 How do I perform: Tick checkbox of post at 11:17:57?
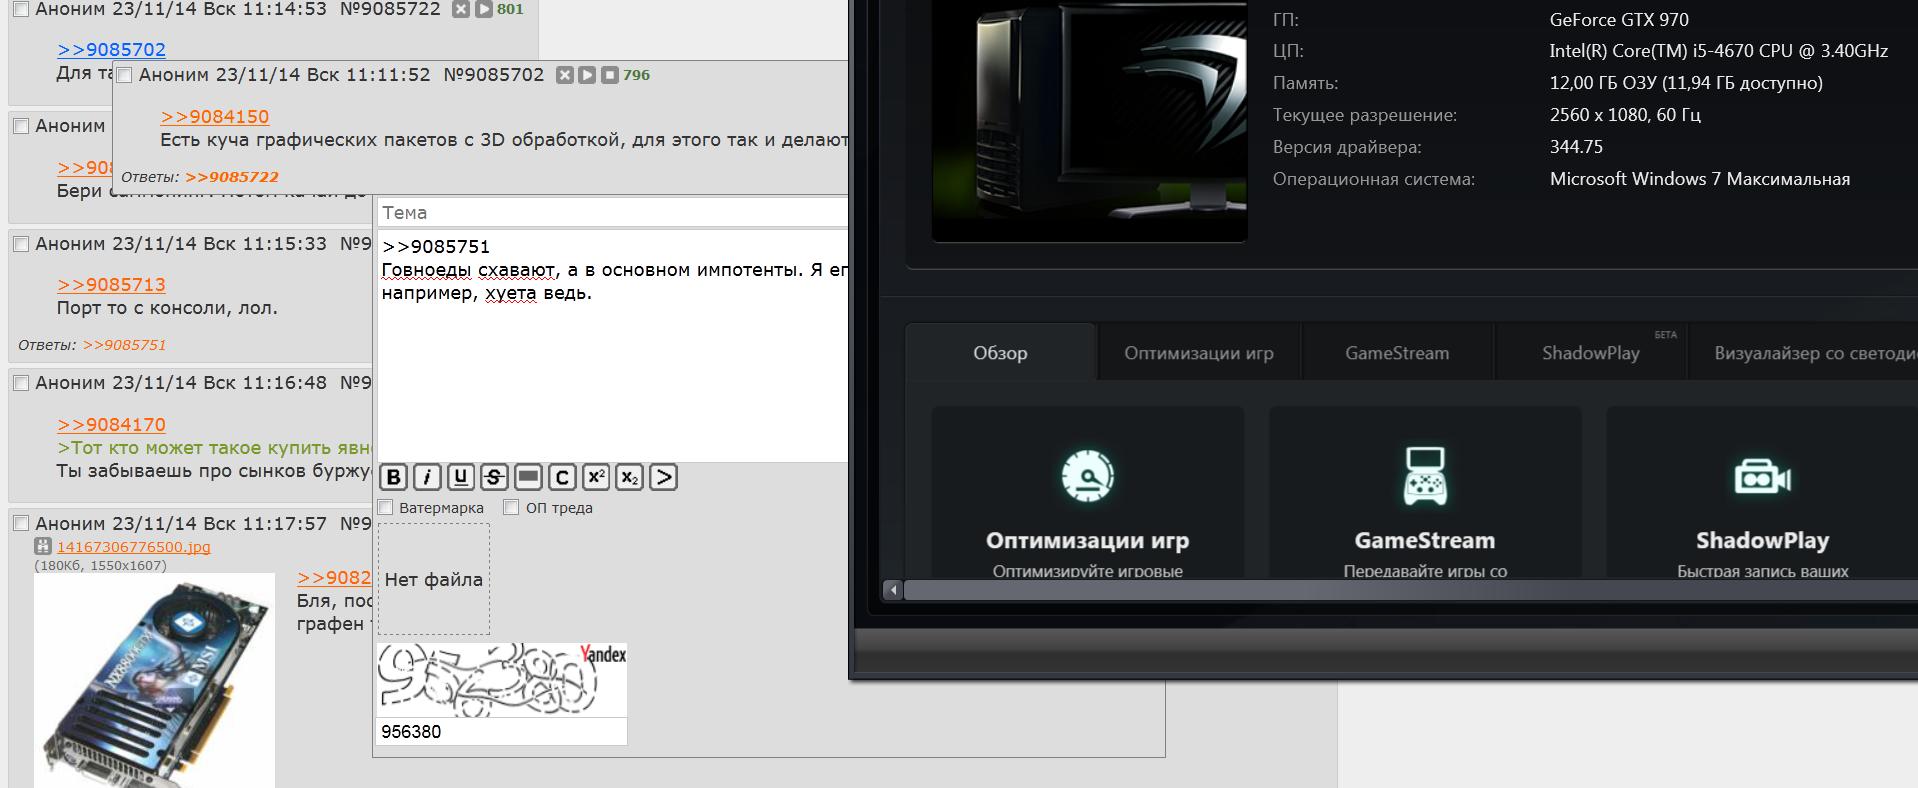(21, 523)
